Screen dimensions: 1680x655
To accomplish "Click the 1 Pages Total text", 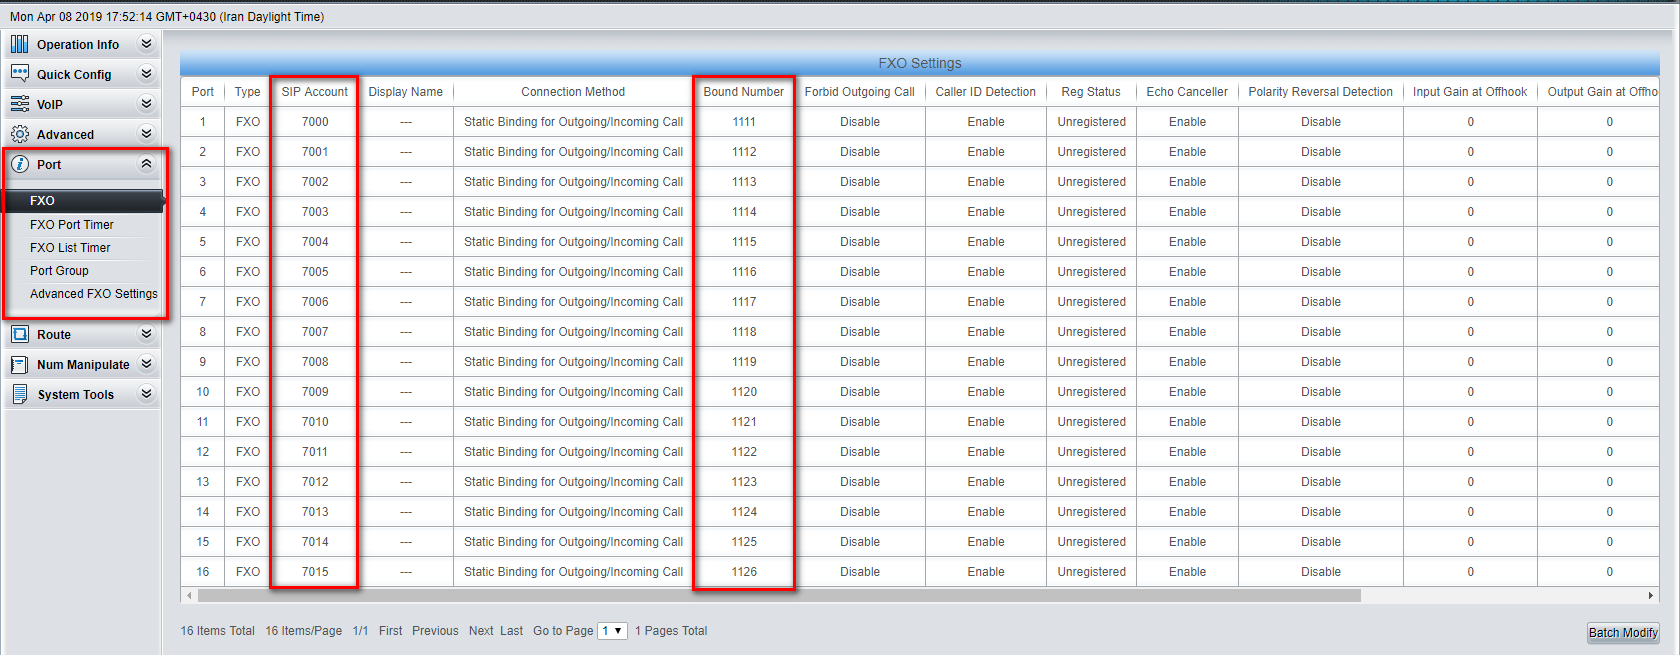I will pyautogui.click(x=671, y=631).
